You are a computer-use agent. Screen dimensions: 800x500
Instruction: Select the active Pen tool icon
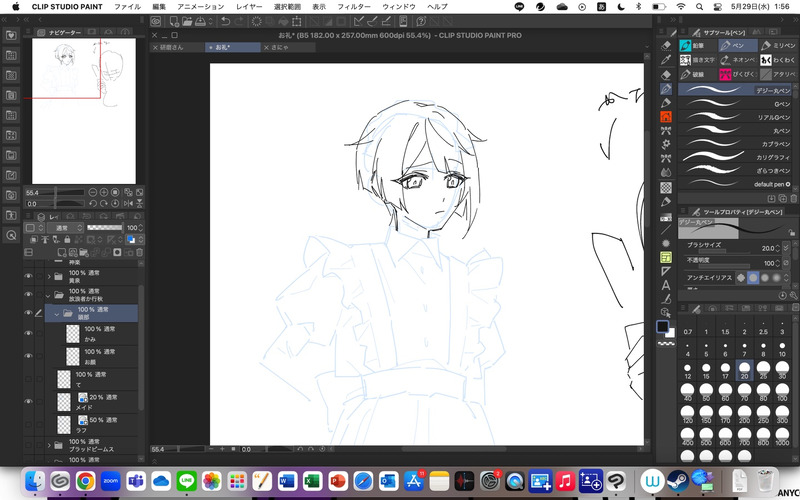point(666,89)
